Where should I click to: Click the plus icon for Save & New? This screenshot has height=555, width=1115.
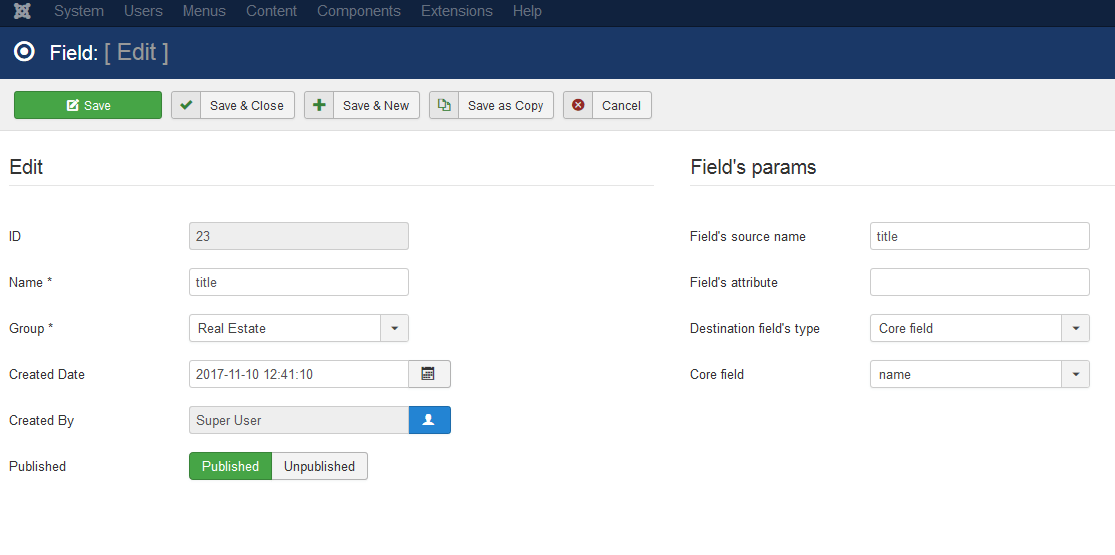[319, 105]
